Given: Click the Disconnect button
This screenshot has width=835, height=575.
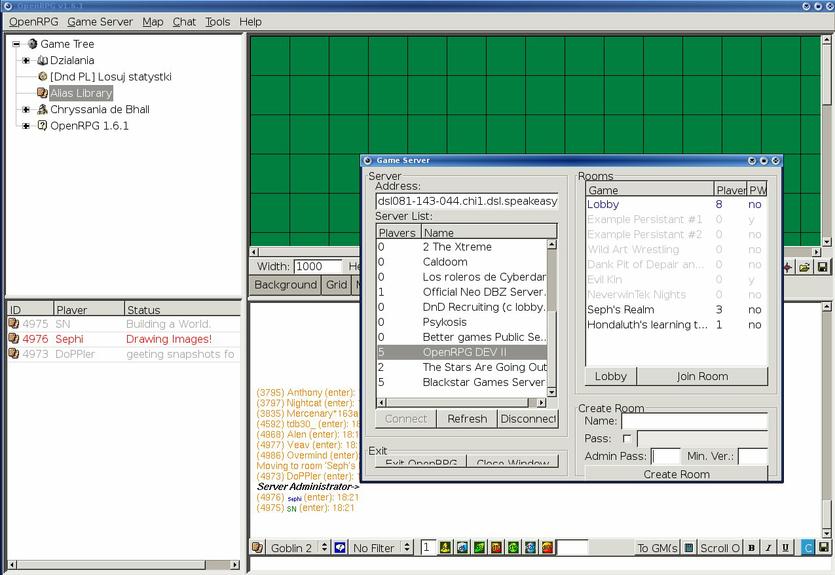Looking at the screenshot, I should pyautogui.click(x=528, y=419).
